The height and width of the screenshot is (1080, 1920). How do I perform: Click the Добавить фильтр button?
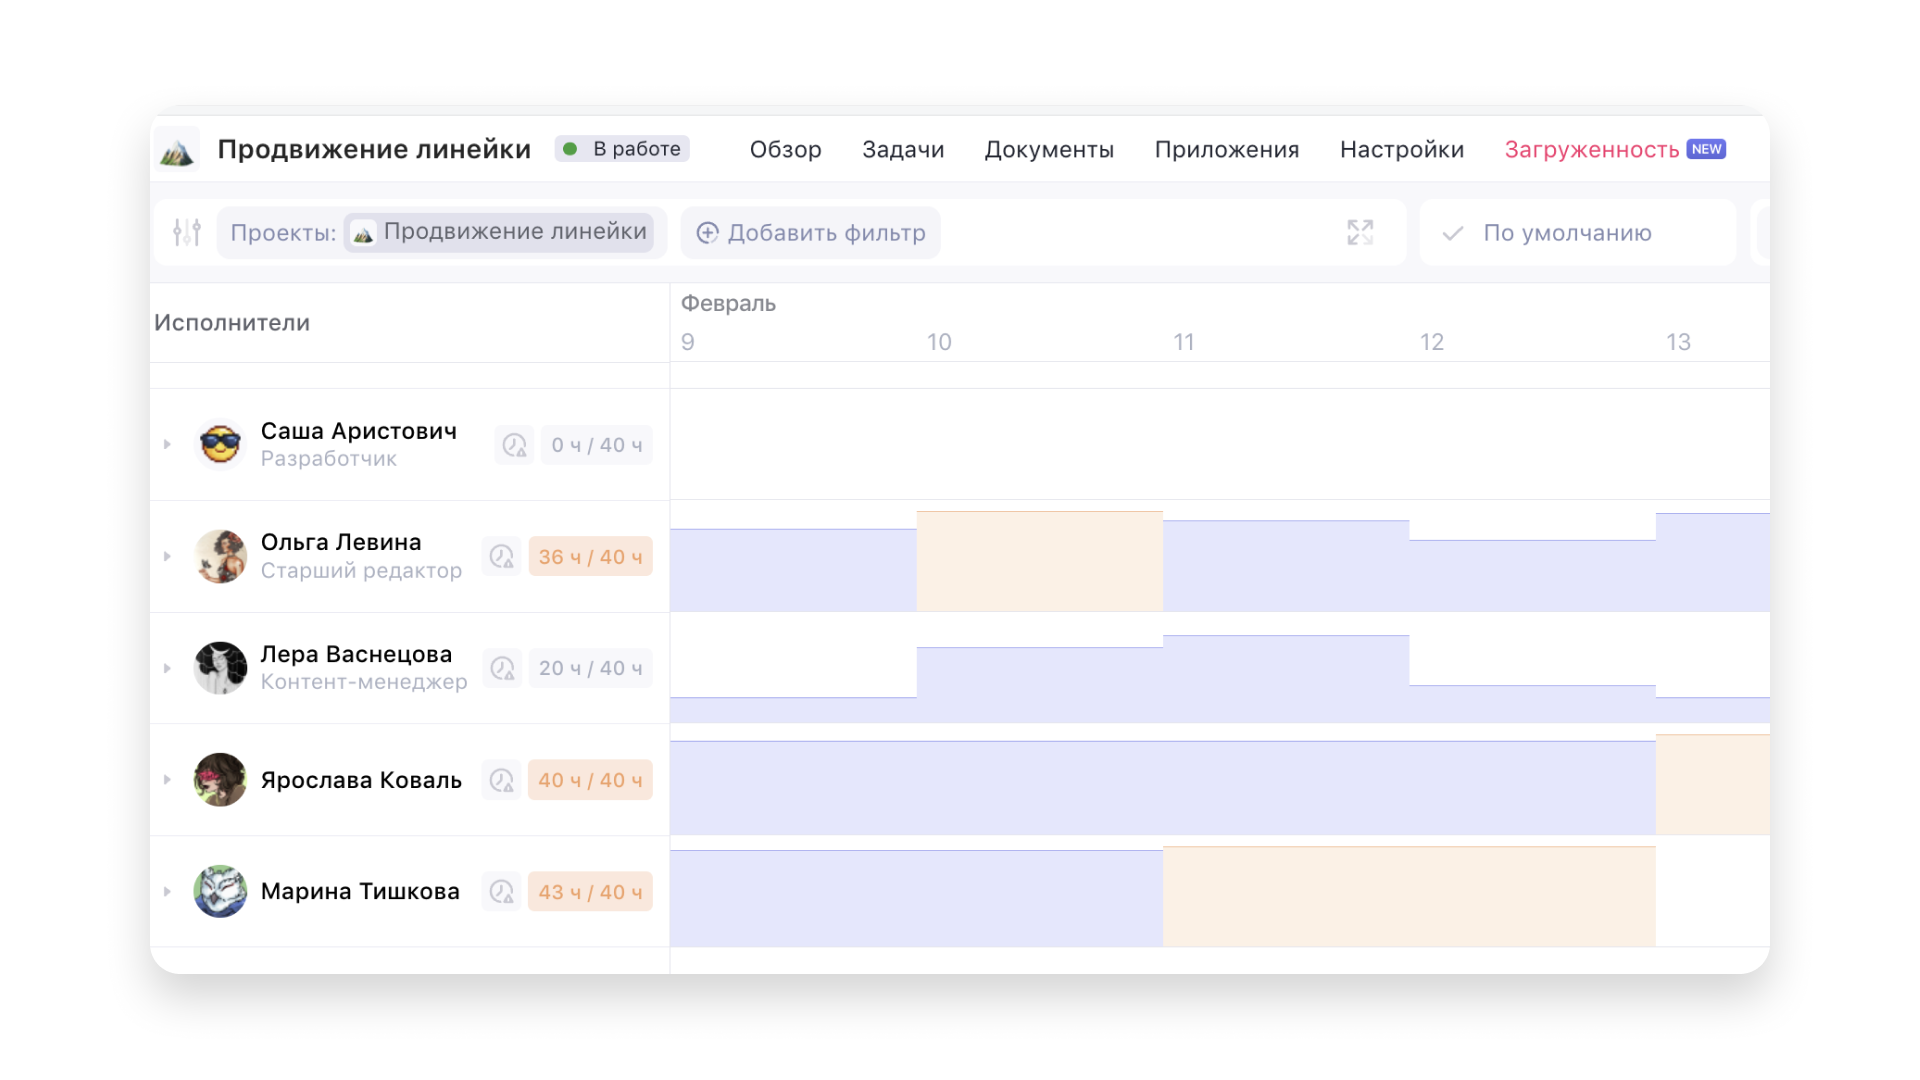pos(811,233)
